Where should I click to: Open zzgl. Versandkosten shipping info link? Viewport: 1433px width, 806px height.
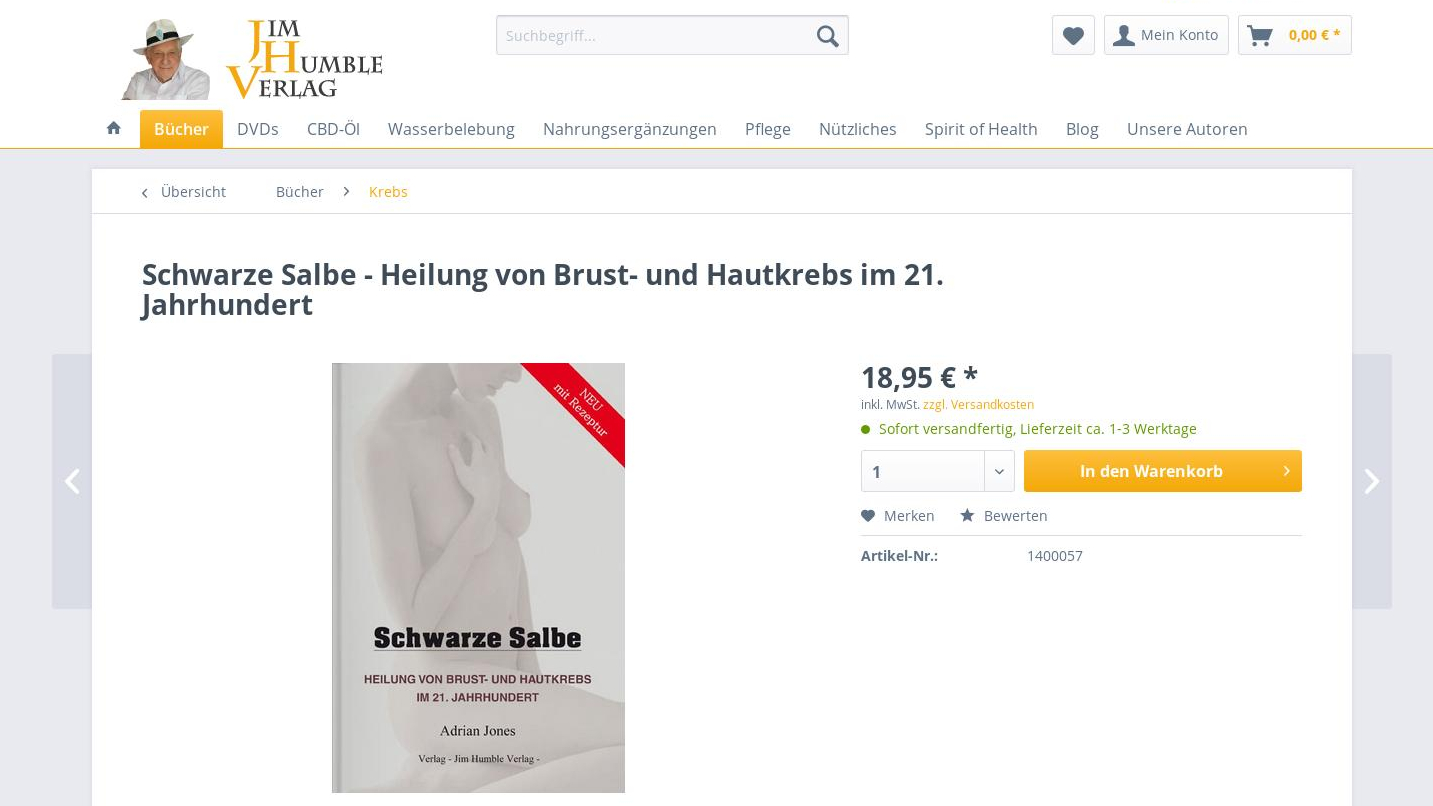[x=978, y=405]
